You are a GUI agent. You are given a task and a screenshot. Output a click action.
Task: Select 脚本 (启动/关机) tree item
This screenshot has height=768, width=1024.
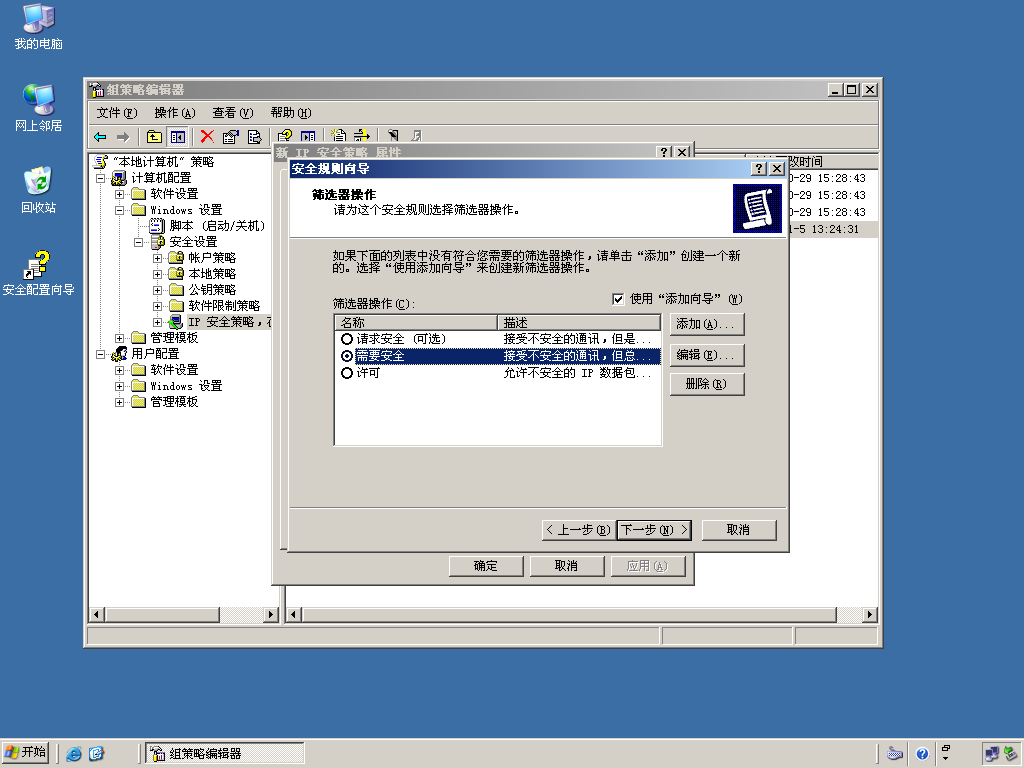pos(217,226)
